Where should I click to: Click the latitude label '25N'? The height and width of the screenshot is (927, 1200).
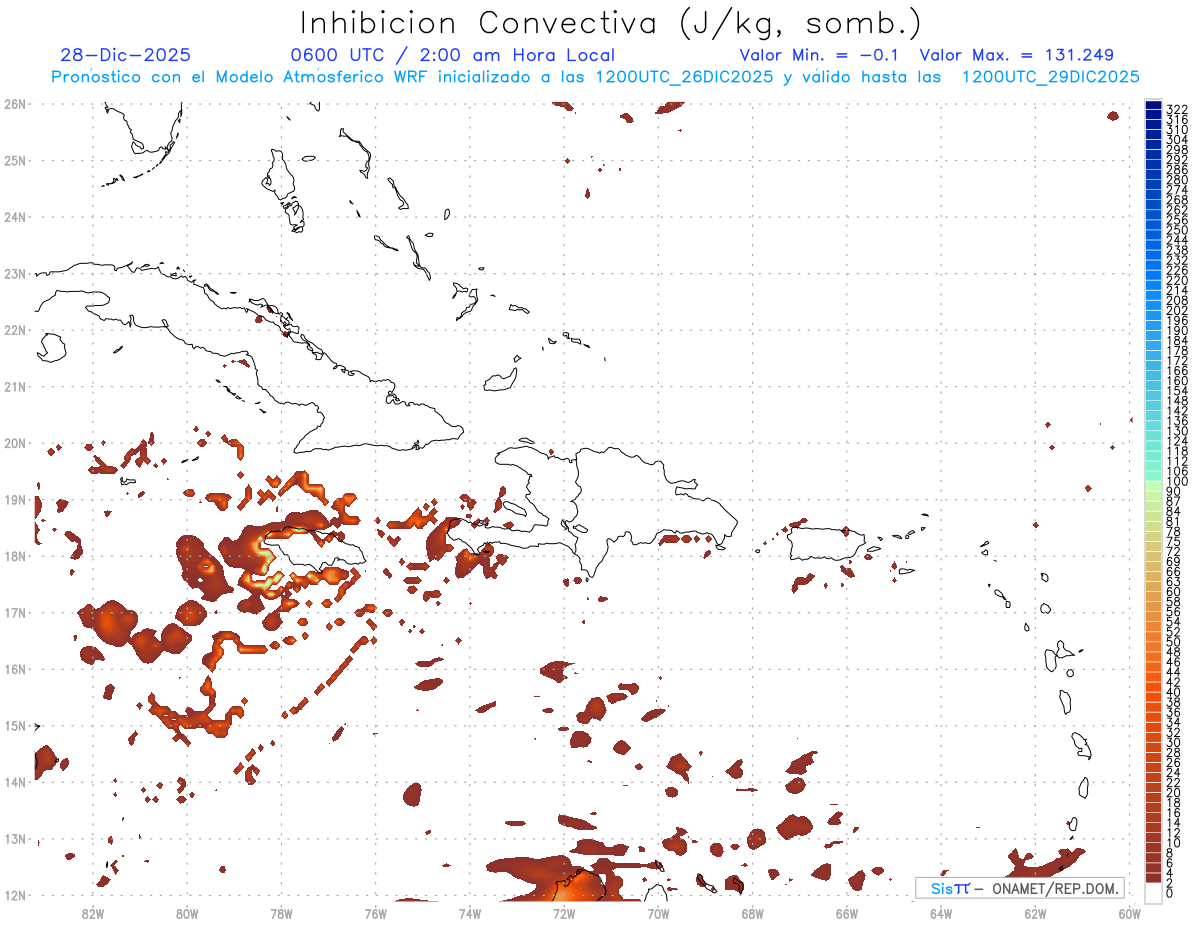click(x=15, y=160)
